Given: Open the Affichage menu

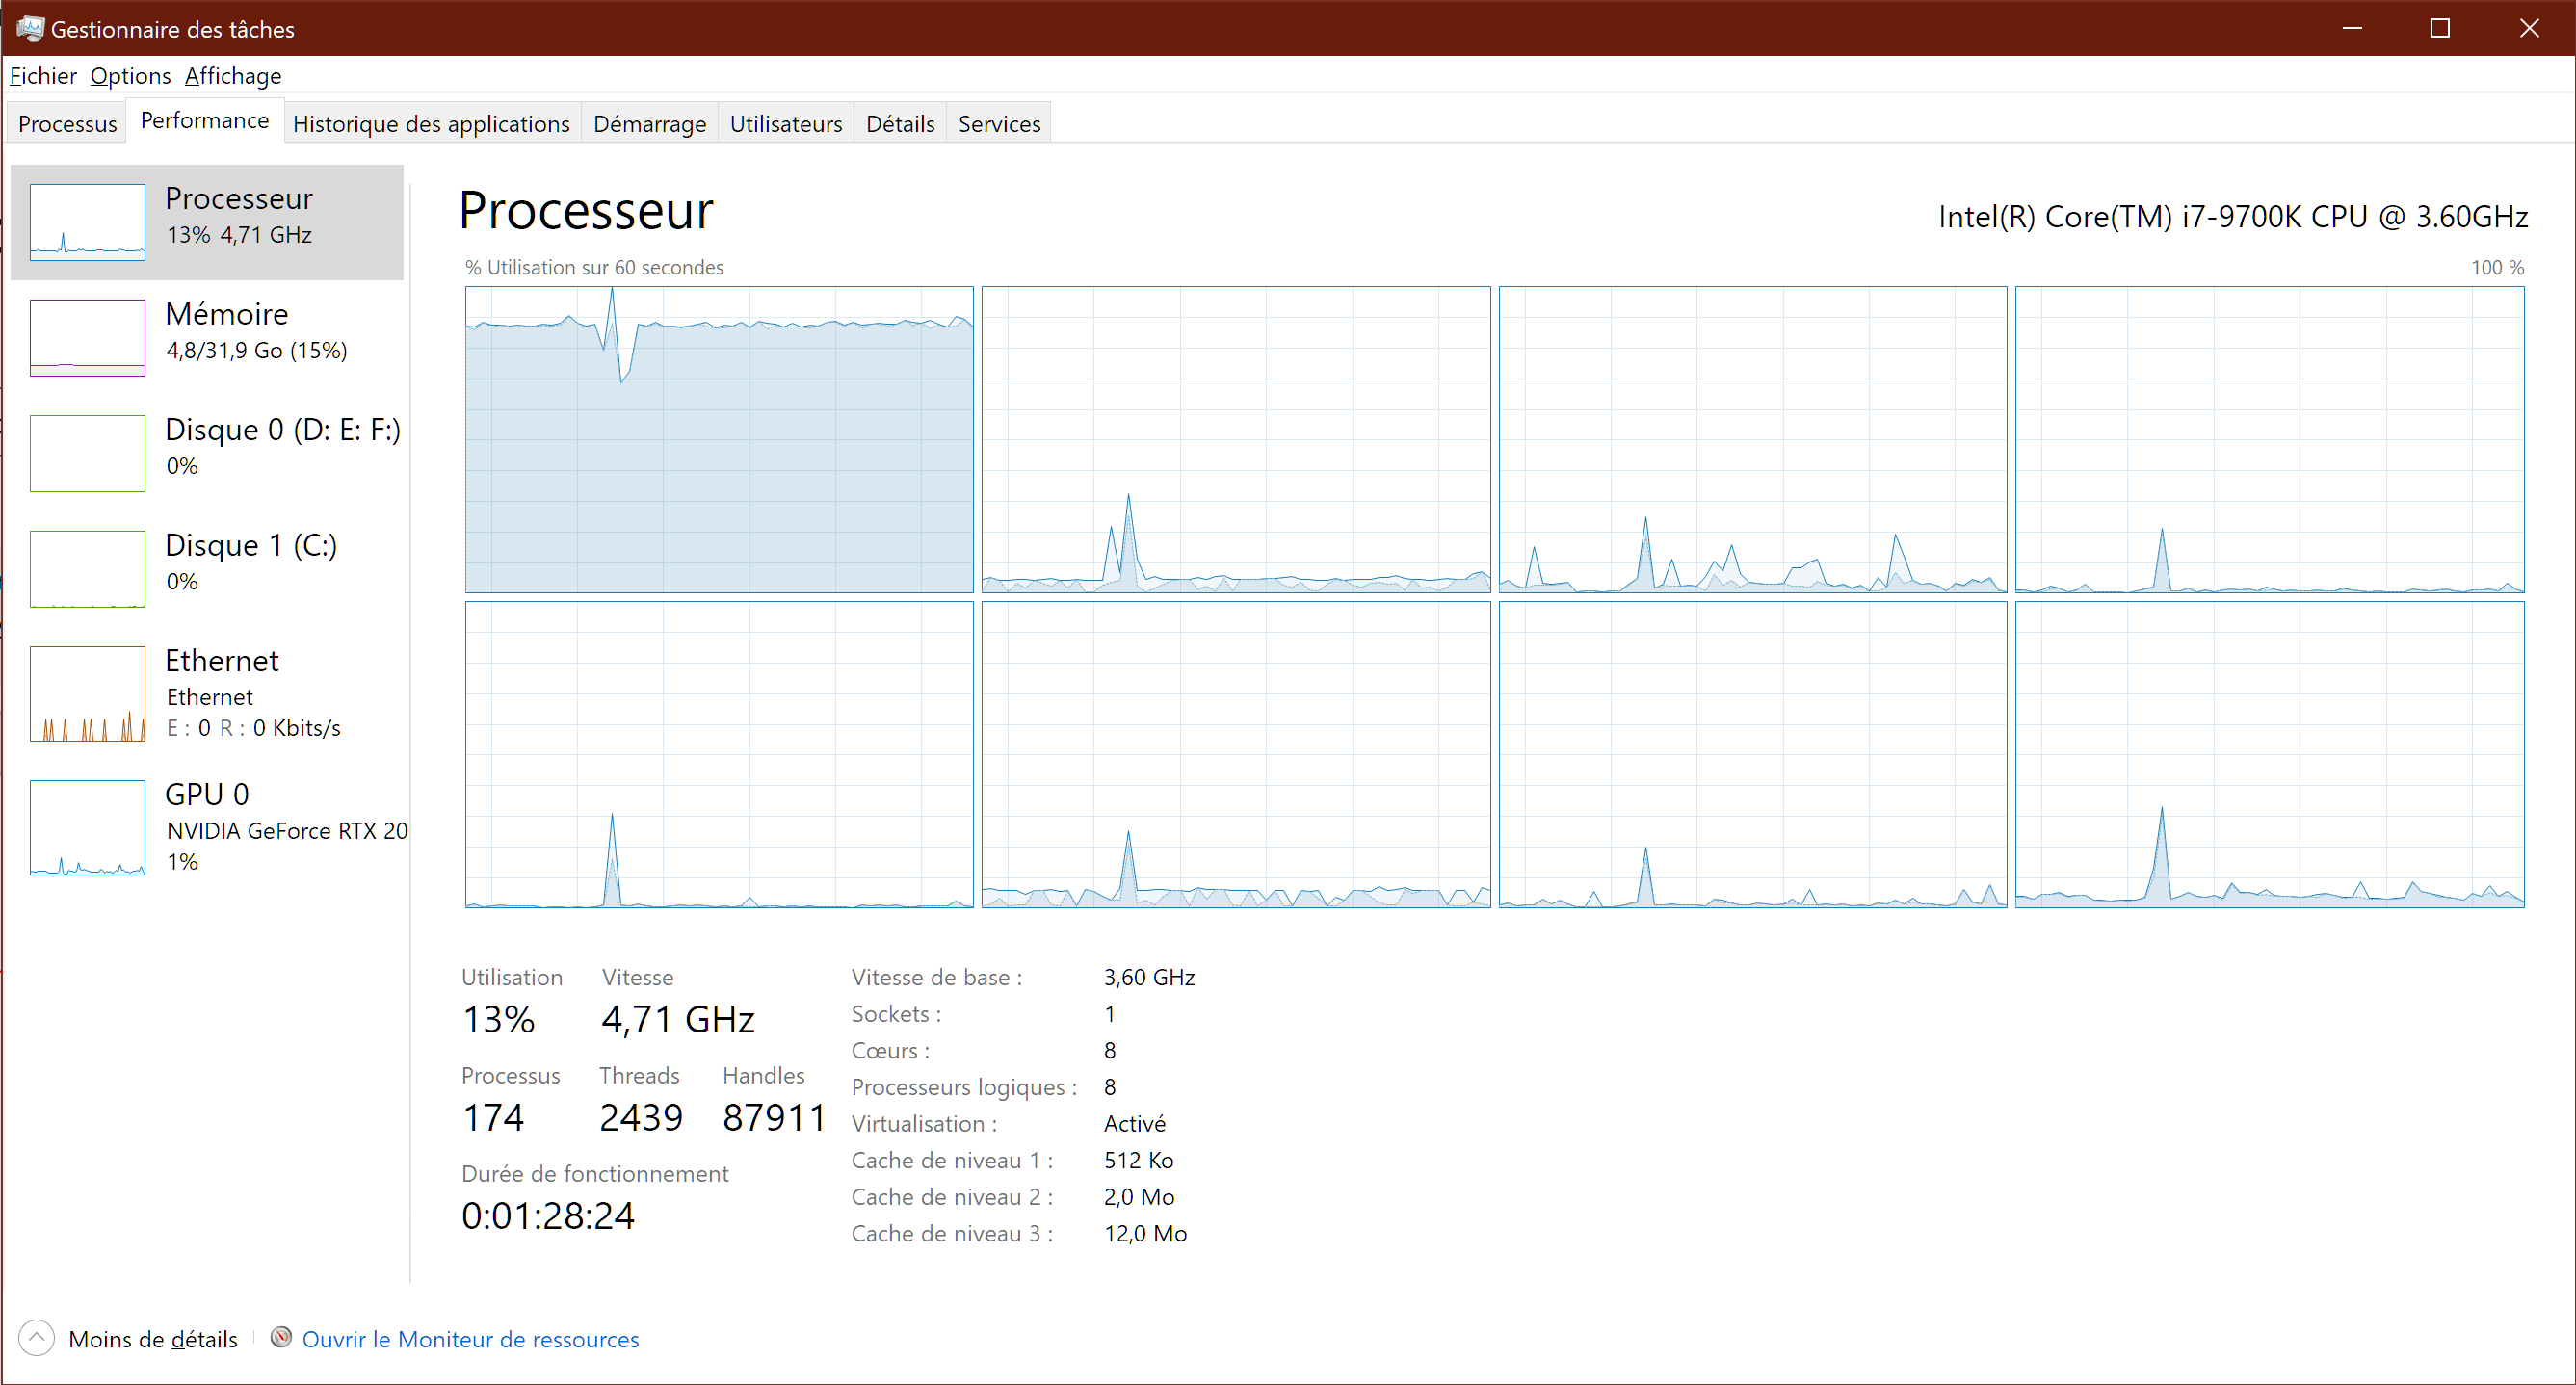Looking at the screenshot, I should coord(233,76).
